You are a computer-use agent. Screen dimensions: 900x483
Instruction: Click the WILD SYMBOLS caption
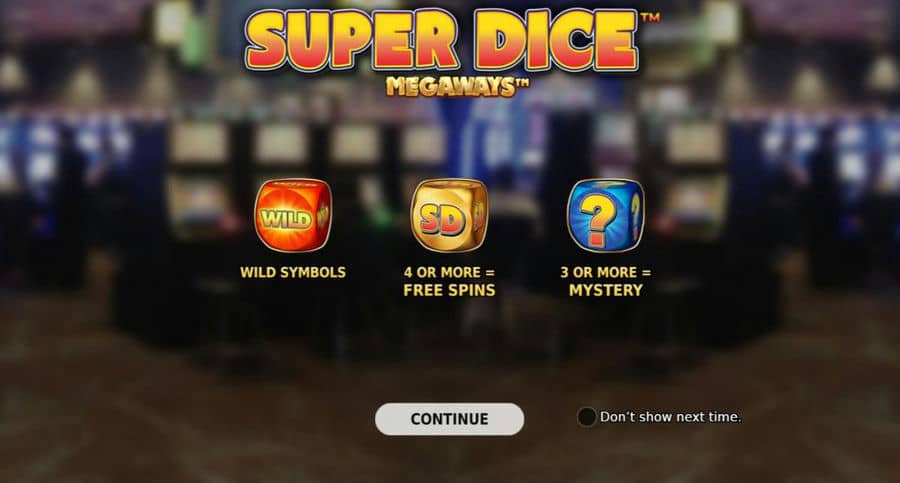(293, 272)
